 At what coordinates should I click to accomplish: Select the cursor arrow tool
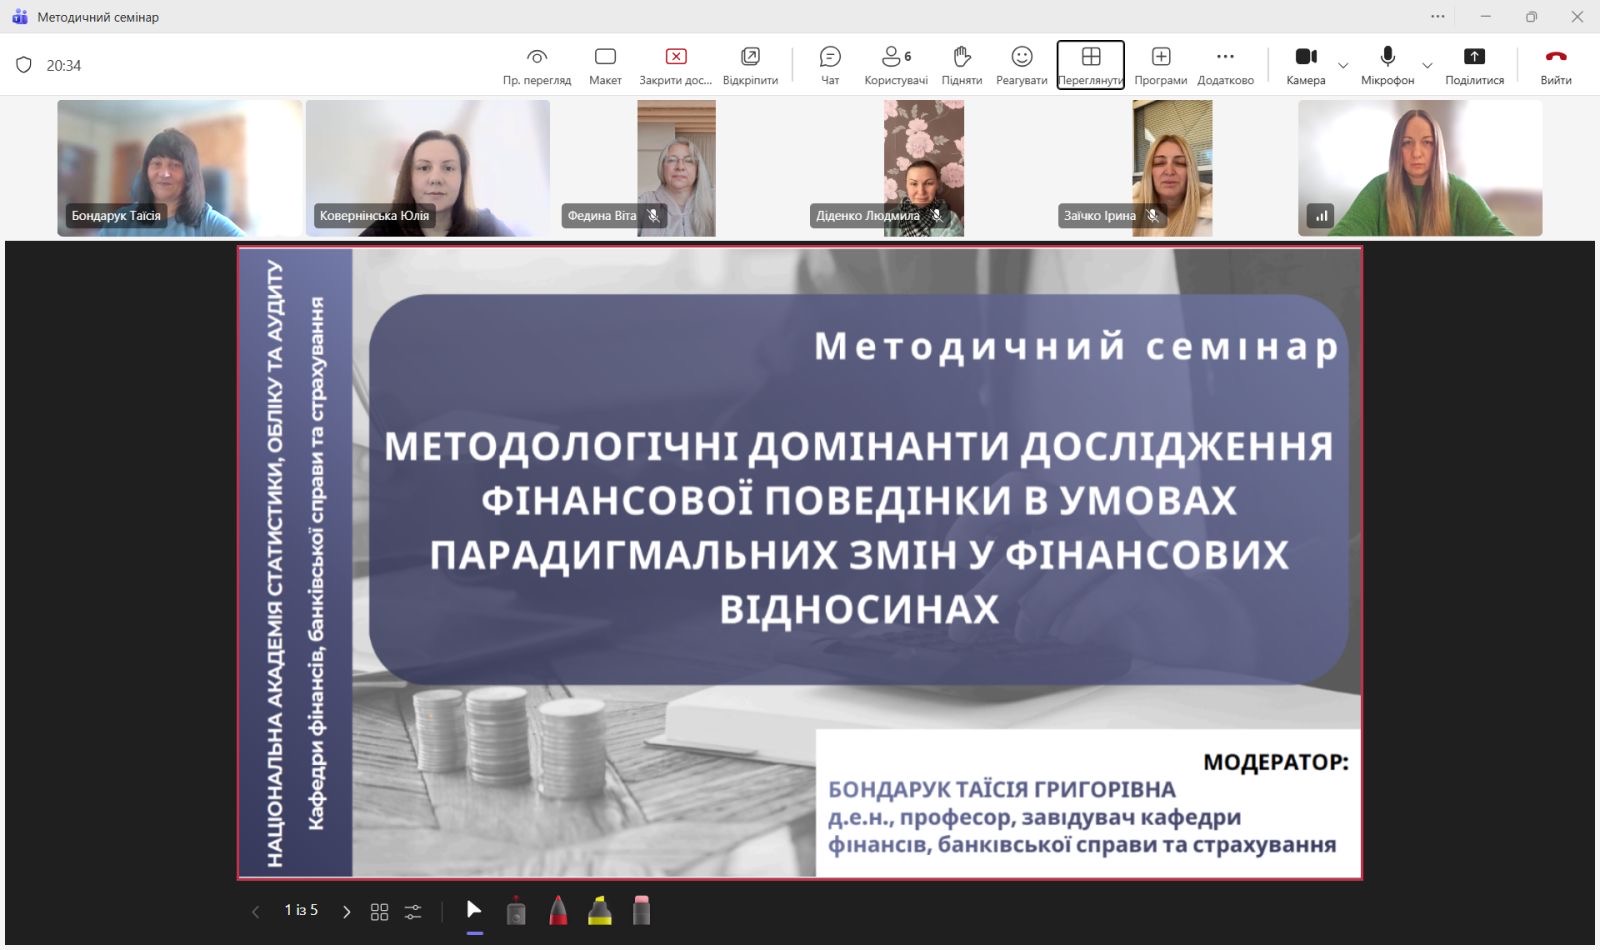[x=474, y=910]
